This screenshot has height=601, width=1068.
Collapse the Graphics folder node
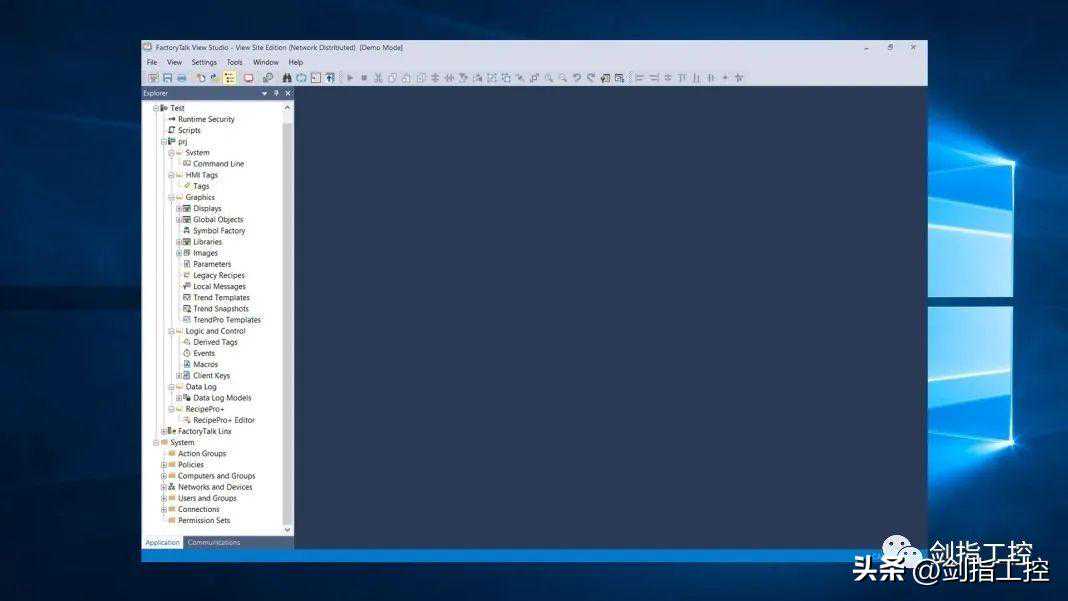(171, 198)
